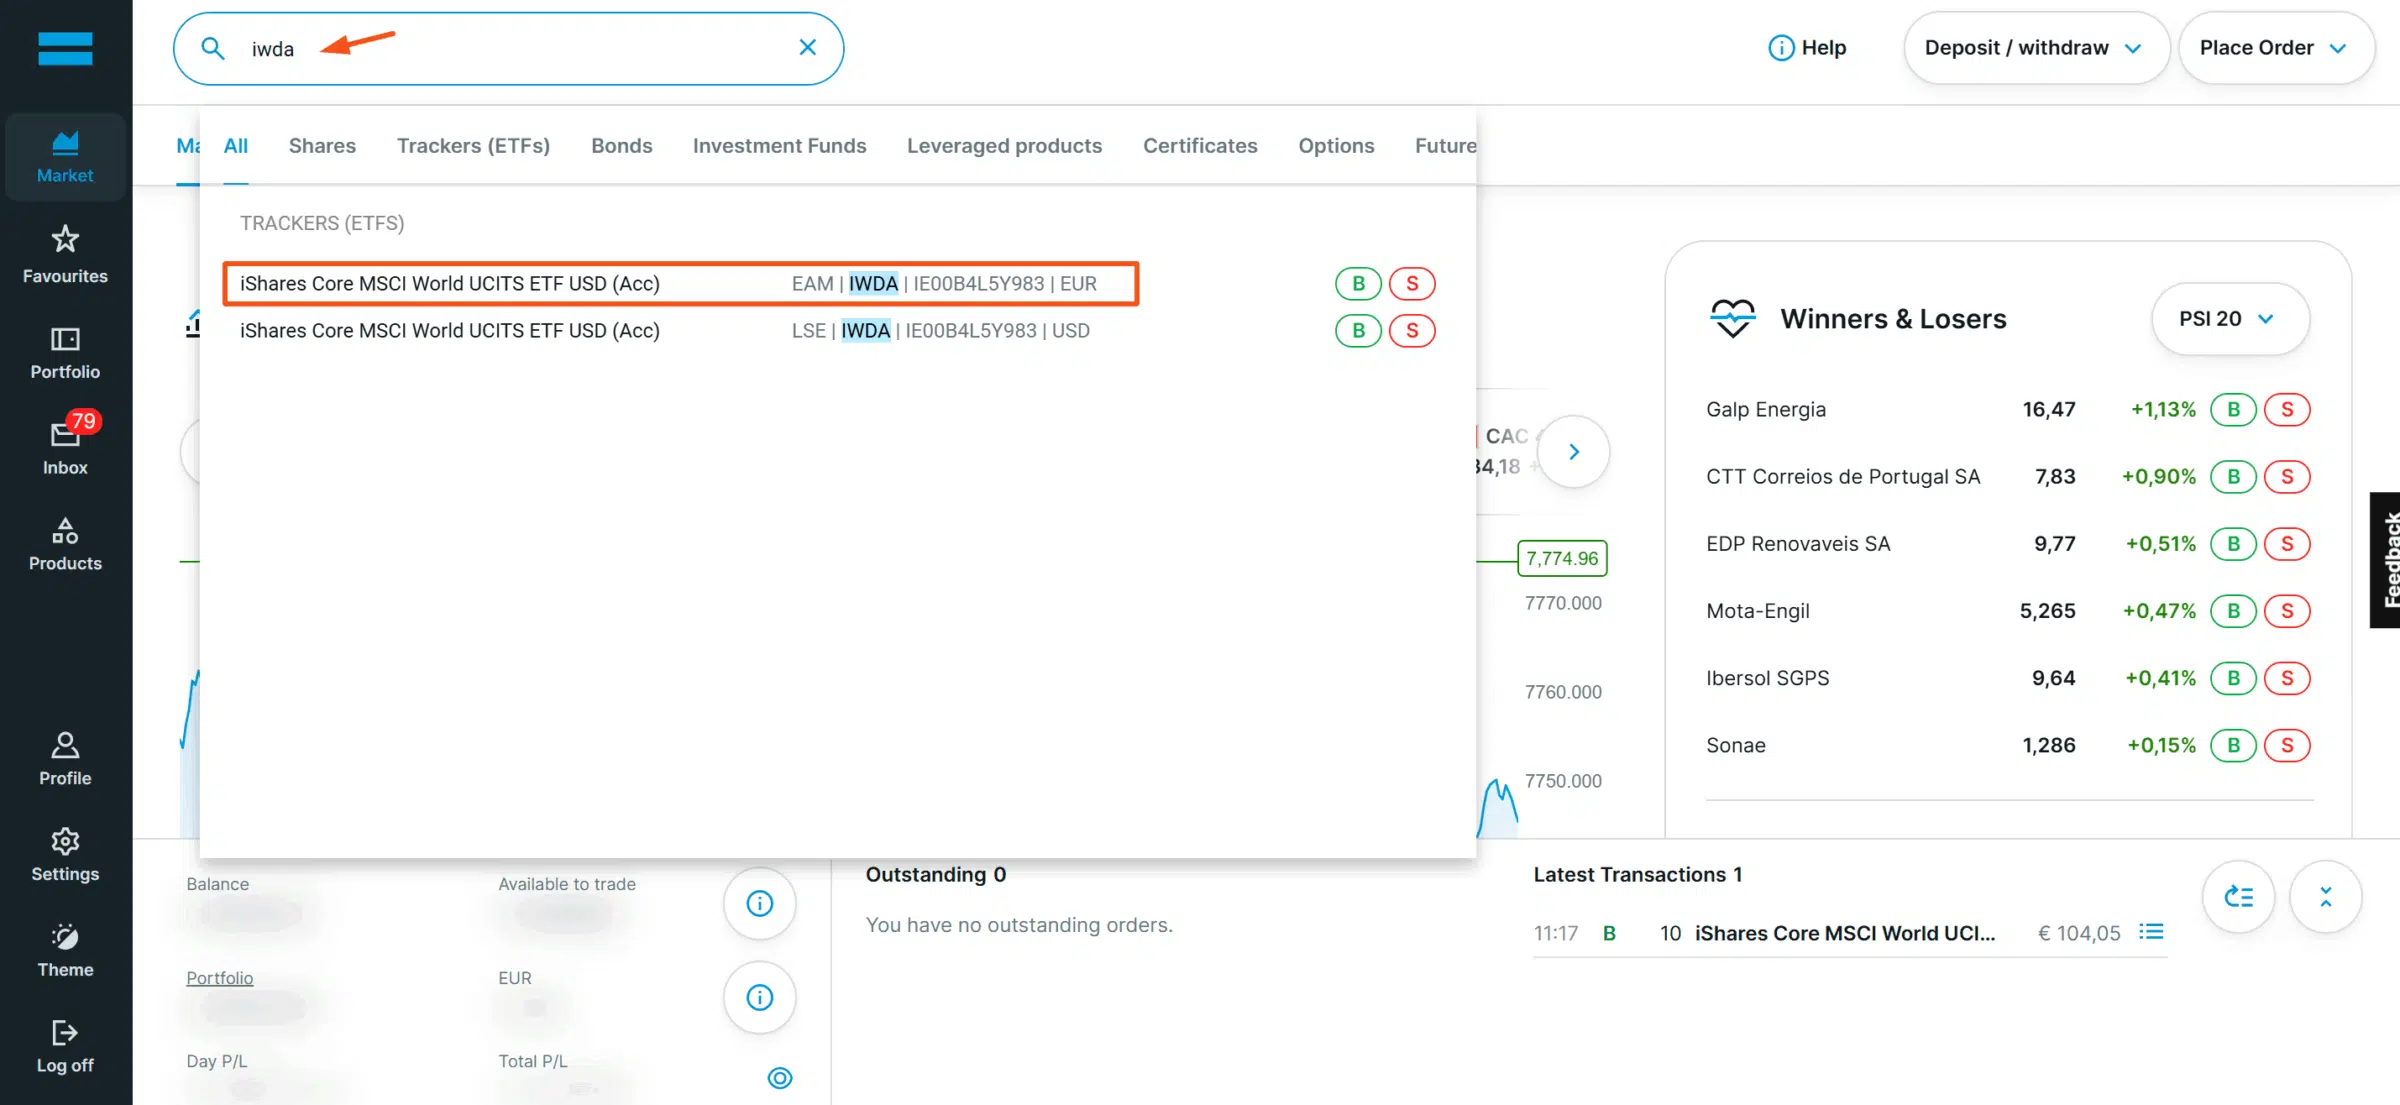Select the Options tab
Image resolution: width=2400 pixels, height=1105 pixels.
pos(1336,146)
